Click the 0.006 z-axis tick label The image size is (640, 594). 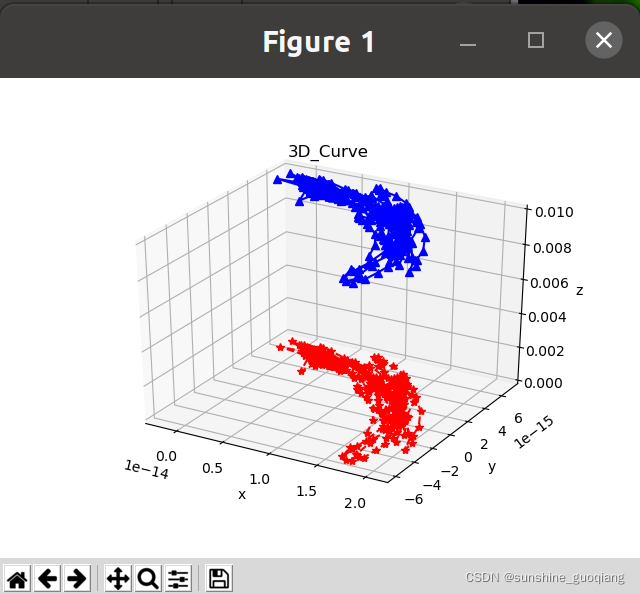pos(549,283)
